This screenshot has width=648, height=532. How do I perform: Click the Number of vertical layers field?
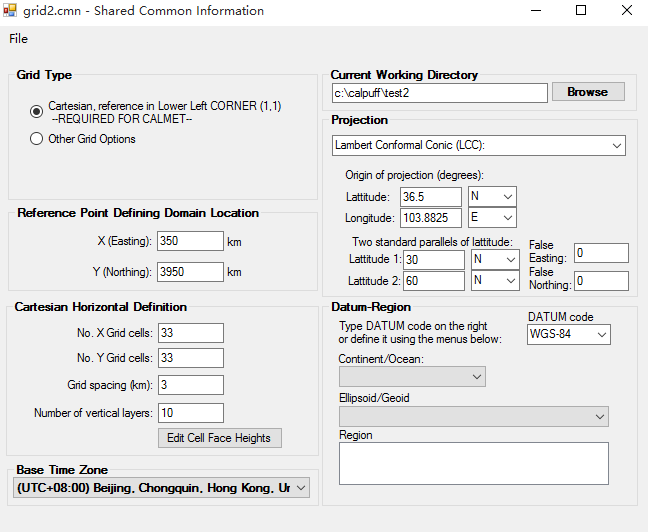[x=190, y=413]
